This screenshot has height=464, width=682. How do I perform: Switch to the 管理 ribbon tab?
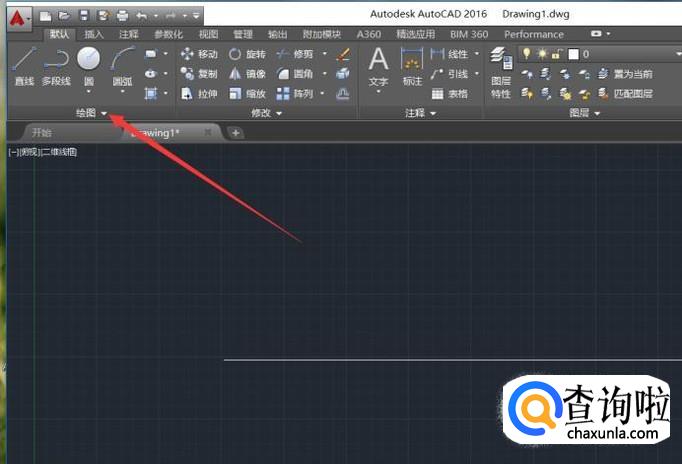pos(243,34)
